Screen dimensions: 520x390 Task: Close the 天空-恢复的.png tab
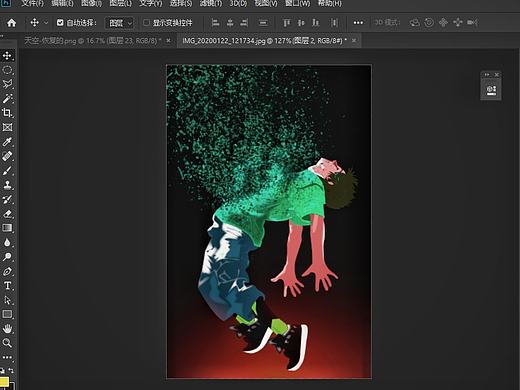pos(168,41)
